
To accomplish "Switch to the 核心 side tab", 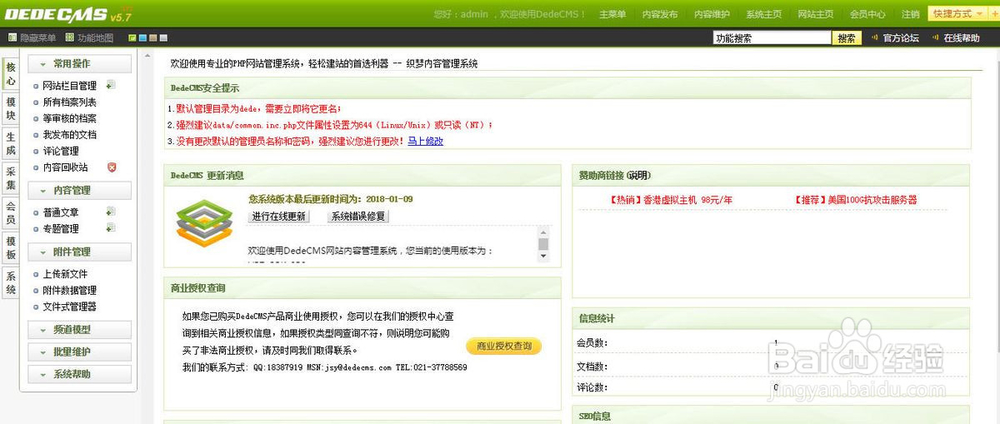I will (11, 73).
